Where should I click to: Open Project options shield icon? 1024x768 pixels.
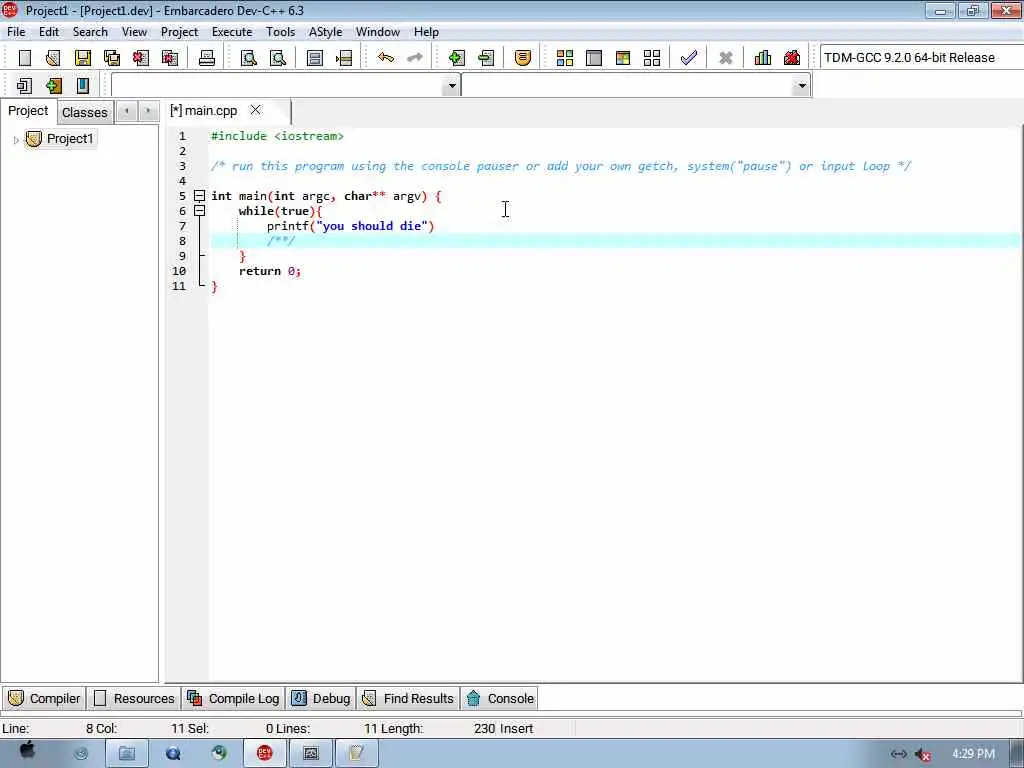(x=522, y=58)
